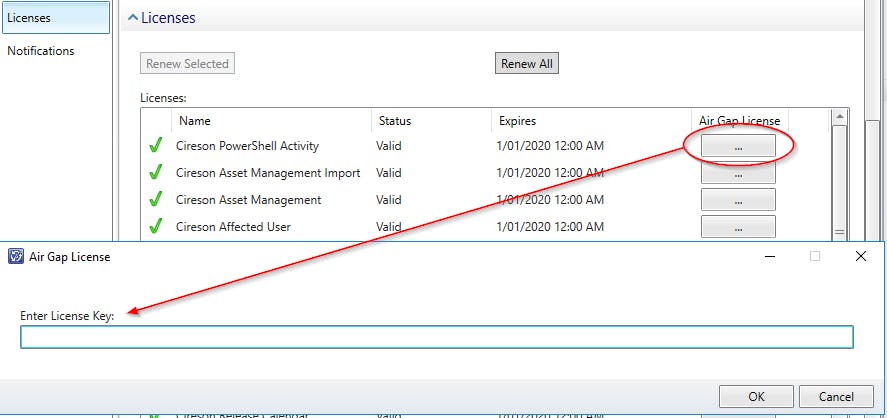Confirm the license key with OK

756,397
